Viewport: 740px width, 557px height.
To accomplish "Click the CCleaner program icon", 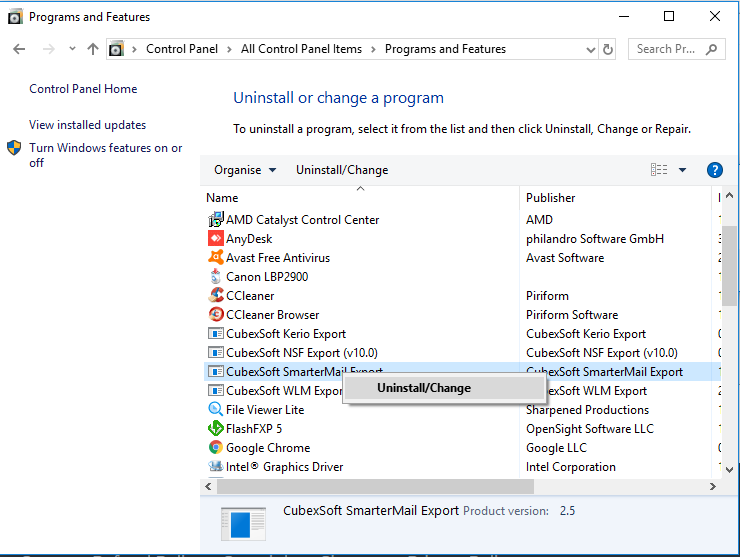I will (216, 295).
